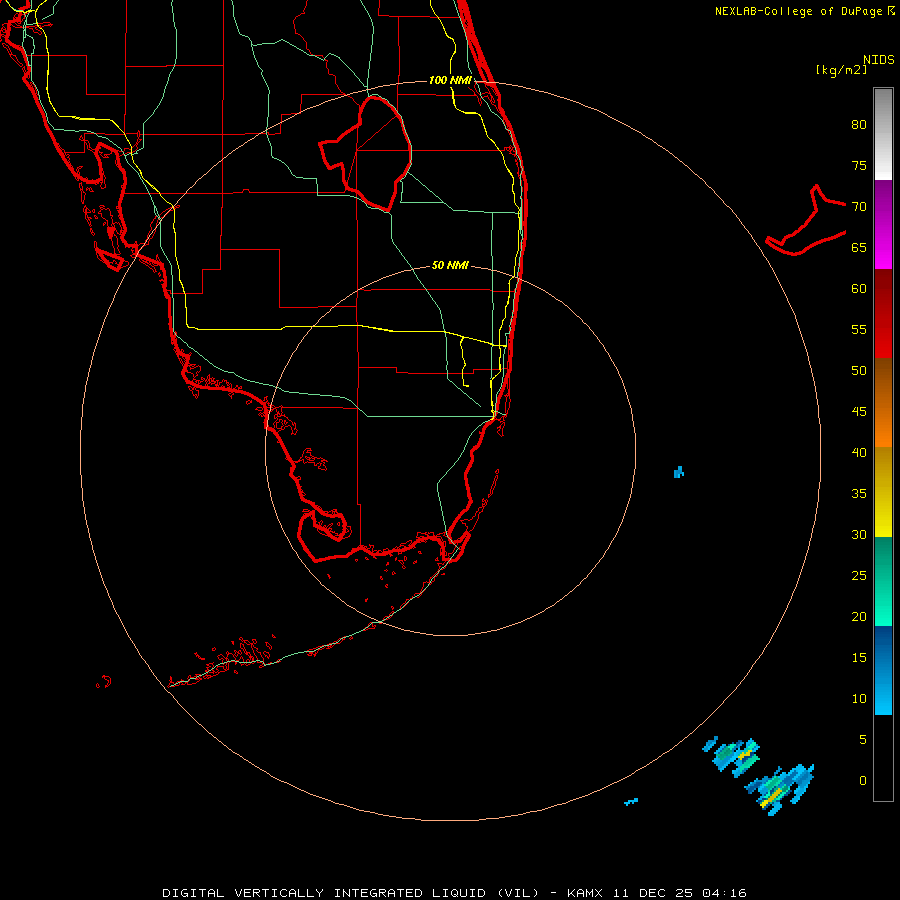Click the upper VIL echo cluster in the southeast
The width and height of the screenshot is (900, 900).
pos(731,755)
